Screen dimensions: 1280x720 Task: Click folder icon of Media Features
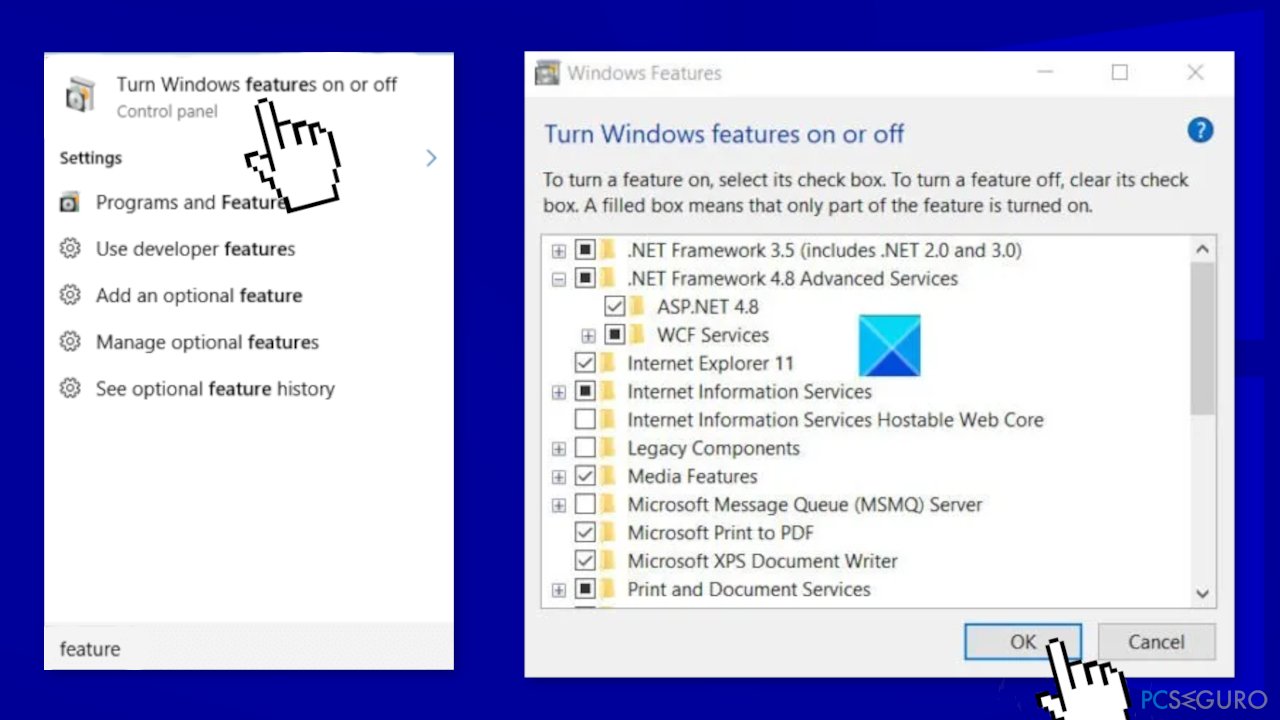click(x=607, y=476)
